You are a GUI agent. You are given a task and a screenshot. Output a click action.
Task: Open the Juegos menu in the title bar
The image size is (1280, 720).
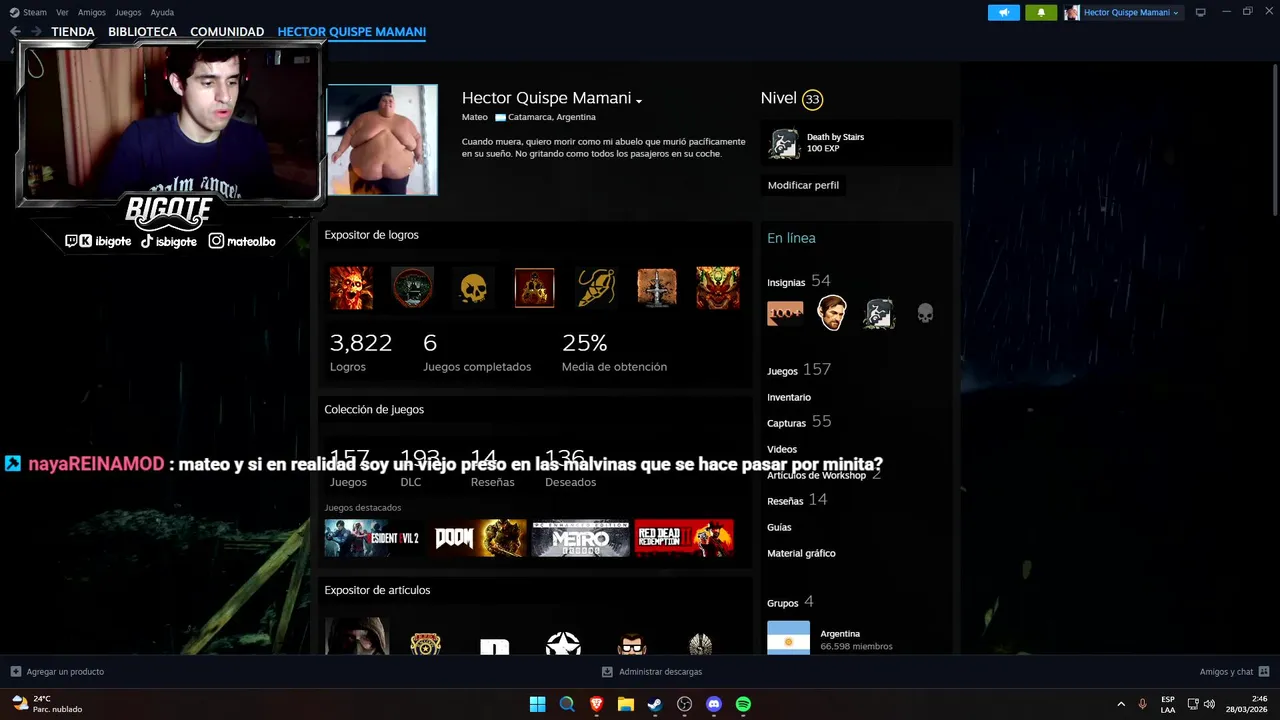(128, 12)
